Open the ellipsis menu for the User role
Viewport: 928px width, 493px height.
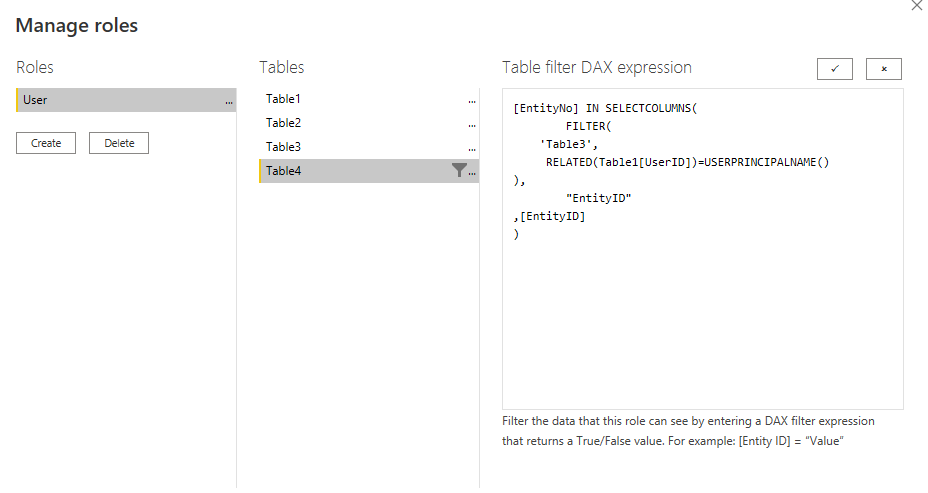tap(229, 102)
